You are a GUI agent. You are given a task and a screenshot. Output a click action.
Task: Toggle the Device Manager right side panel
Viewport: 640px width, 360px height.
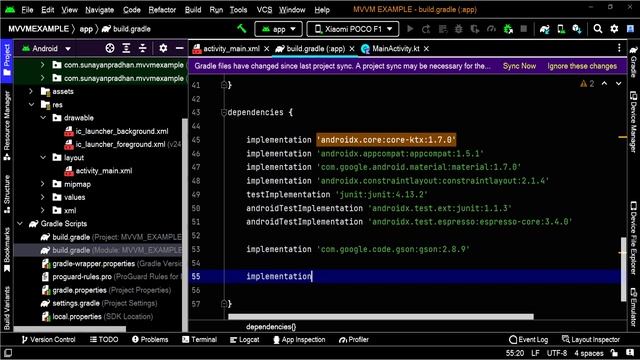633,122
